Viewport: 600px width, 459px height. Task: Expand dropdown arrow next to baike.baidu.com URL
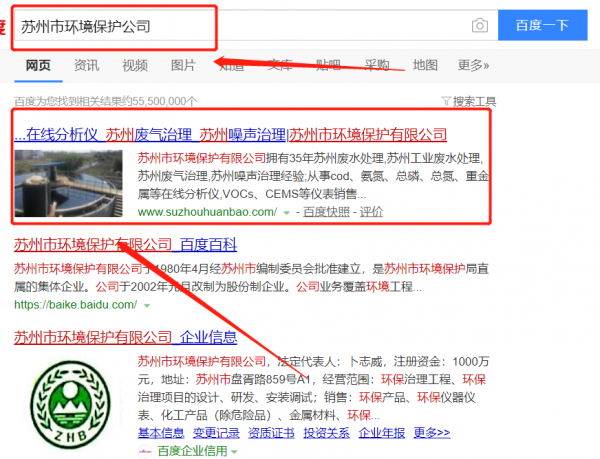click(x=146, y=304)
